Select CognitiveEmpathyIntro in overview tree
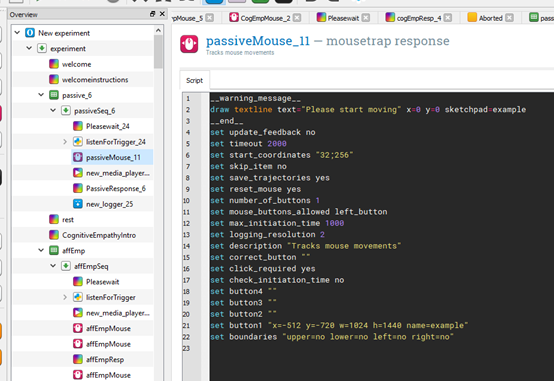This screenshot has height=381, width=554. (x=99, y=235)
